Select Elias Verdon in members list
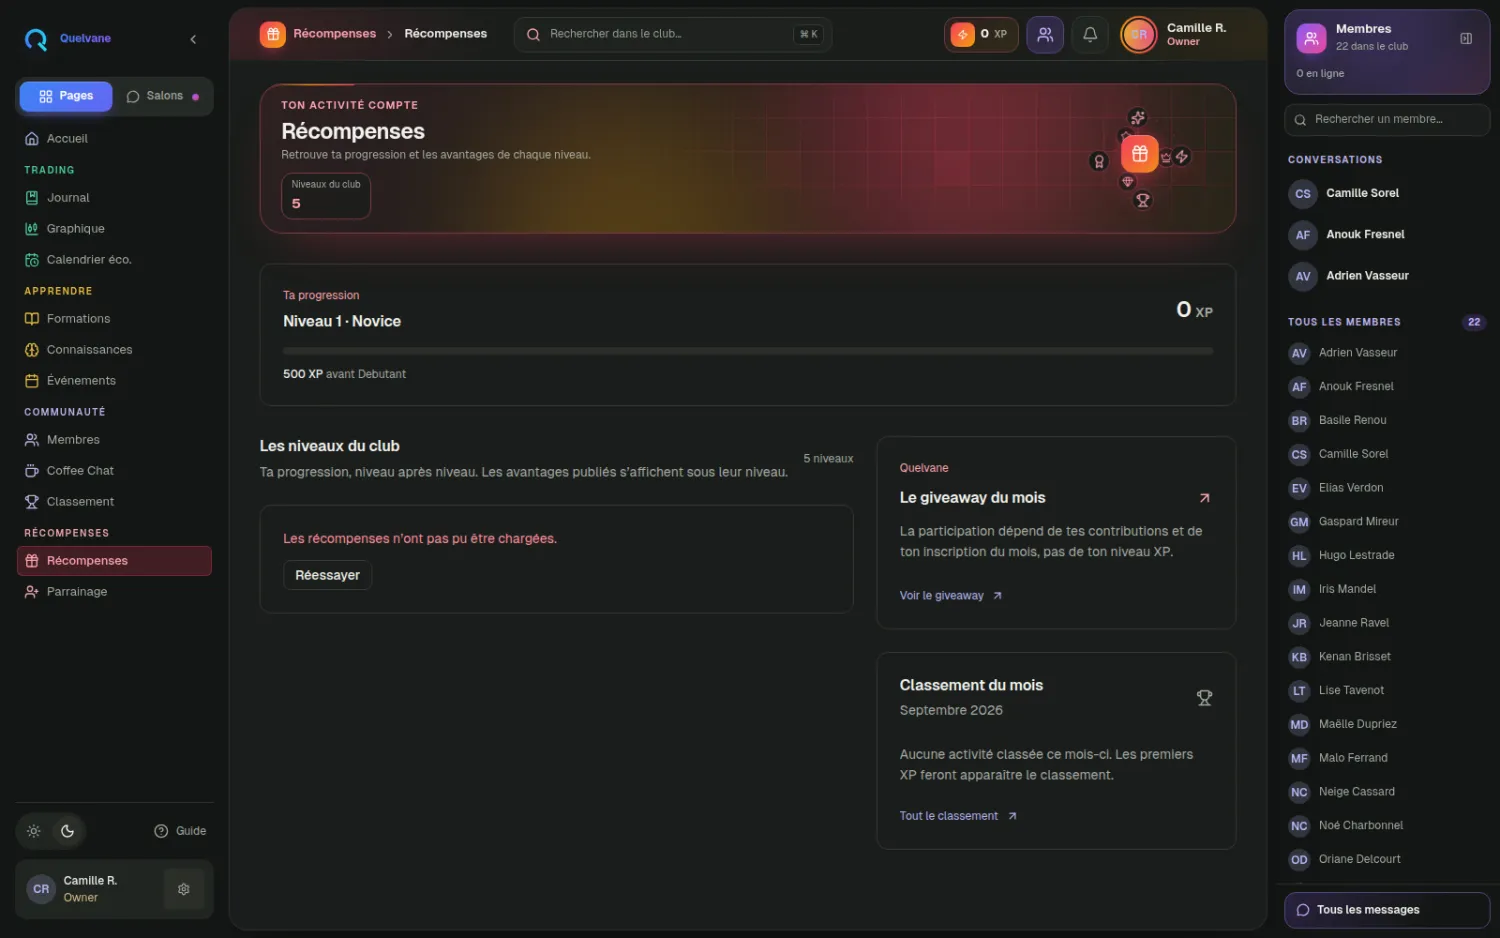Viewport: 1500px width, 938px height. [x=1387, y=488]
